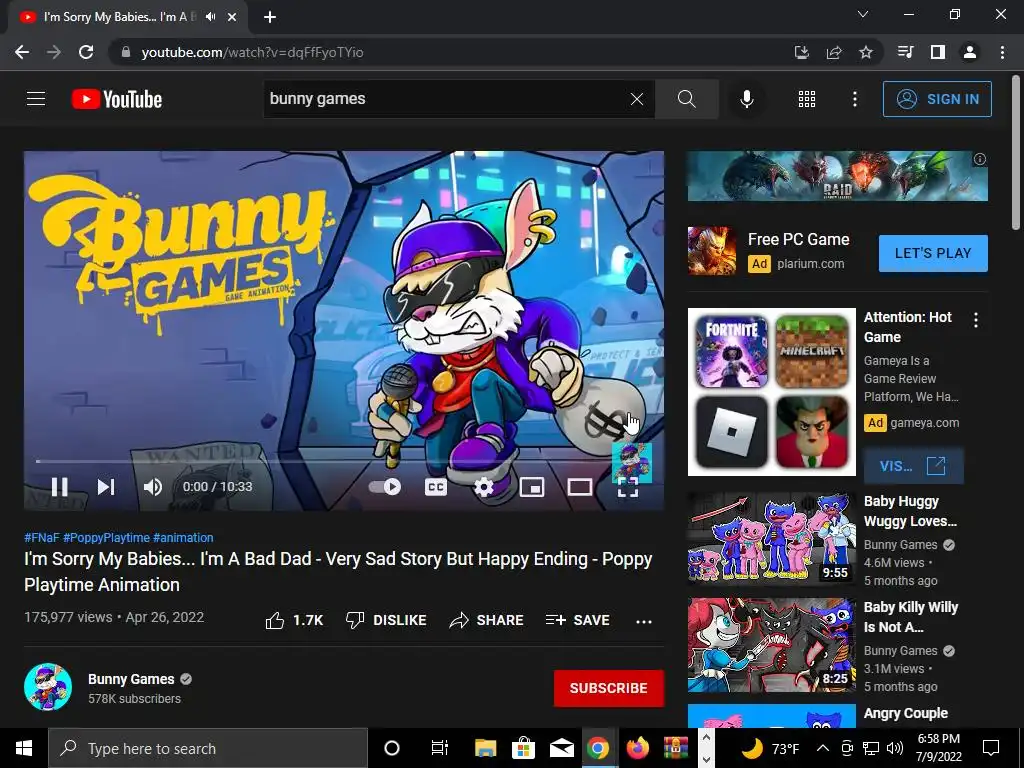Open the channel watermark in player corner

tap(632, 462)
